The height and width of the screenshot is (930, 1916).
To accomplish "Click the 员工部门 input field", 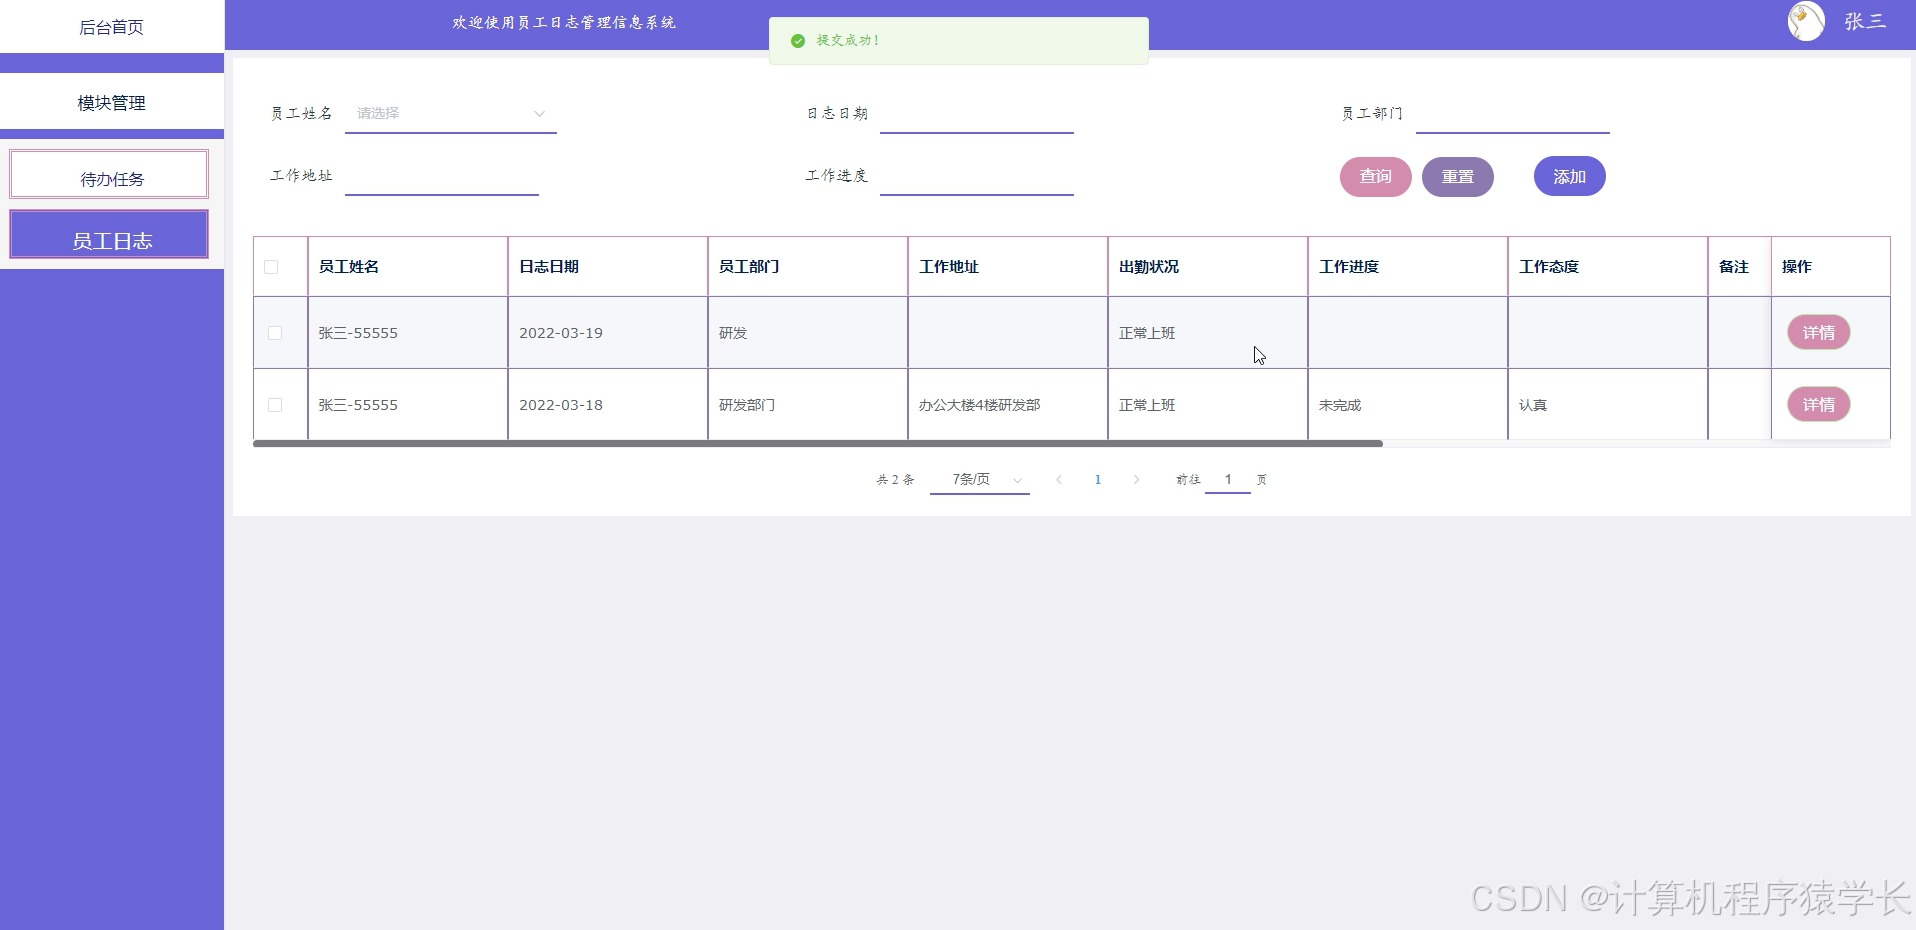I will pos(1512,114).
